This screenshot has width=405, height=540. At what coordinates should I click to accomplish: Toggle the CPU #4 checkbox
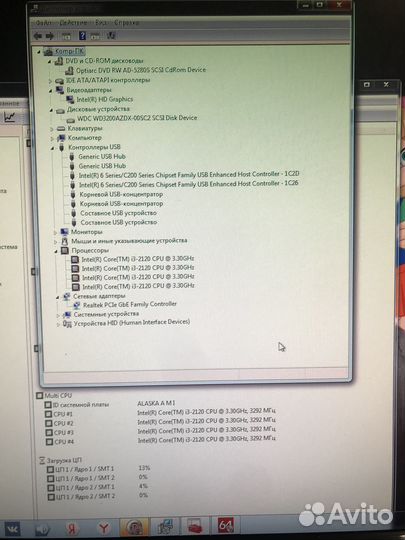[x=49, y=442]
